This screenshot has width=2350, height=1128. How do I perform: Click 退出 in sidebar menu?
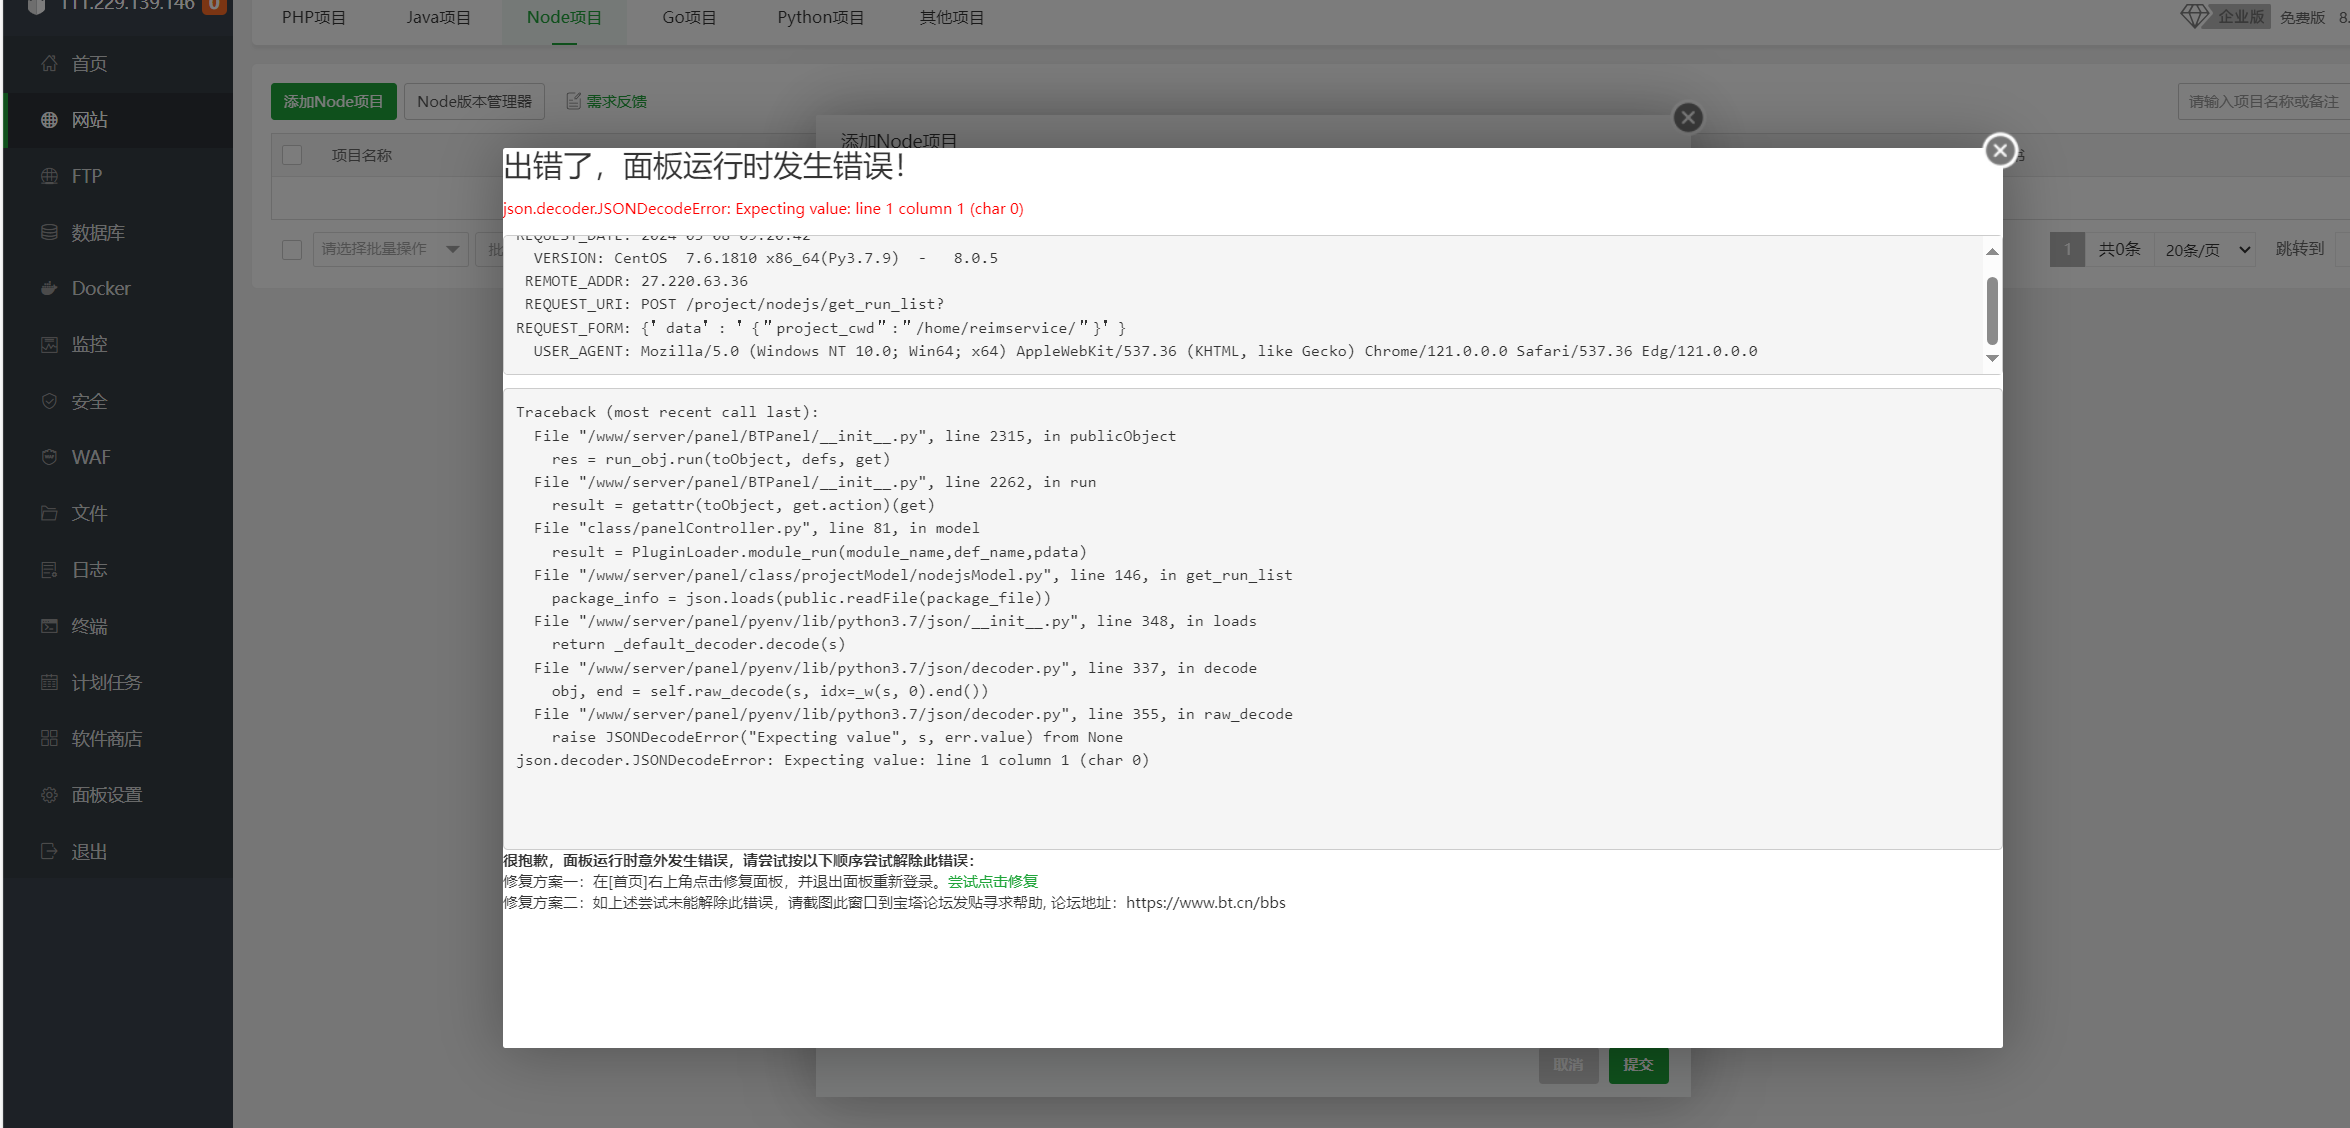(89, 851)
